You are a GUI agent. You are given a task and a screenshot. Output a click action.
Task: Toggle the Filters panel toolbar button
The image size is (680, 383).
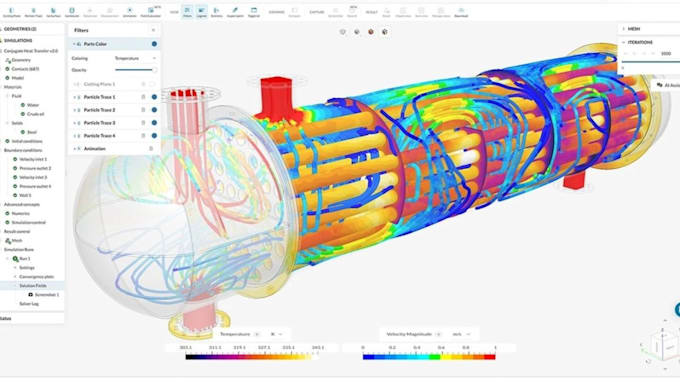pyautogui.click(x=187, y=12)
